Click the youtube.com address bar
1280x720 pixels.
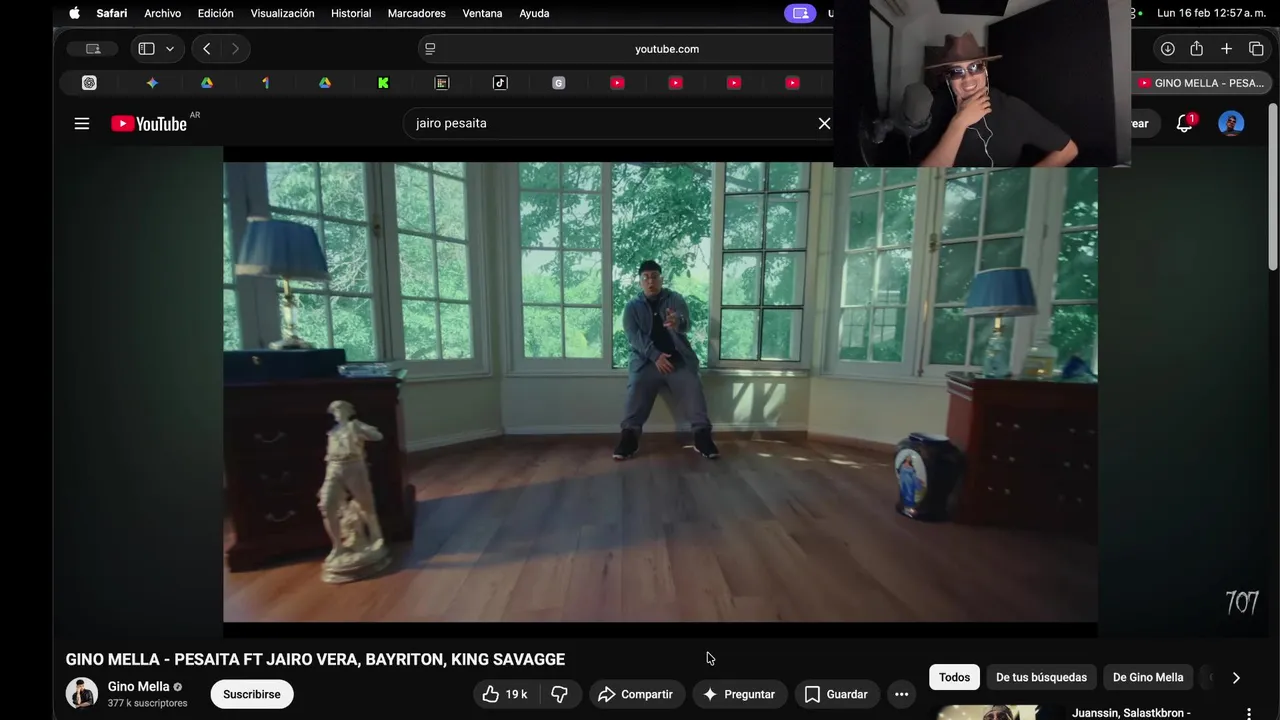(667, 48)
